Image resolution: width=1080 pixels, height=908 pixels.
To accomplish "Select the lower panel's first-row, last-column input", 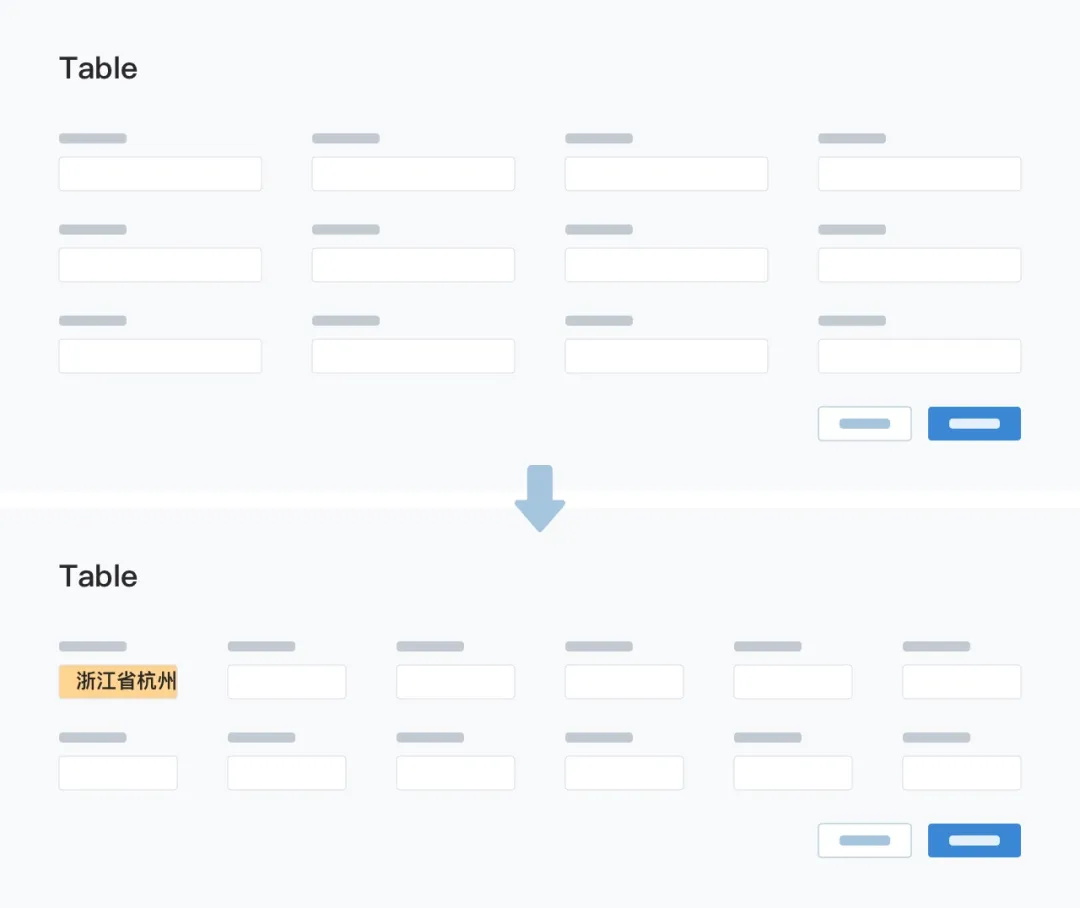I will (961, 682).
